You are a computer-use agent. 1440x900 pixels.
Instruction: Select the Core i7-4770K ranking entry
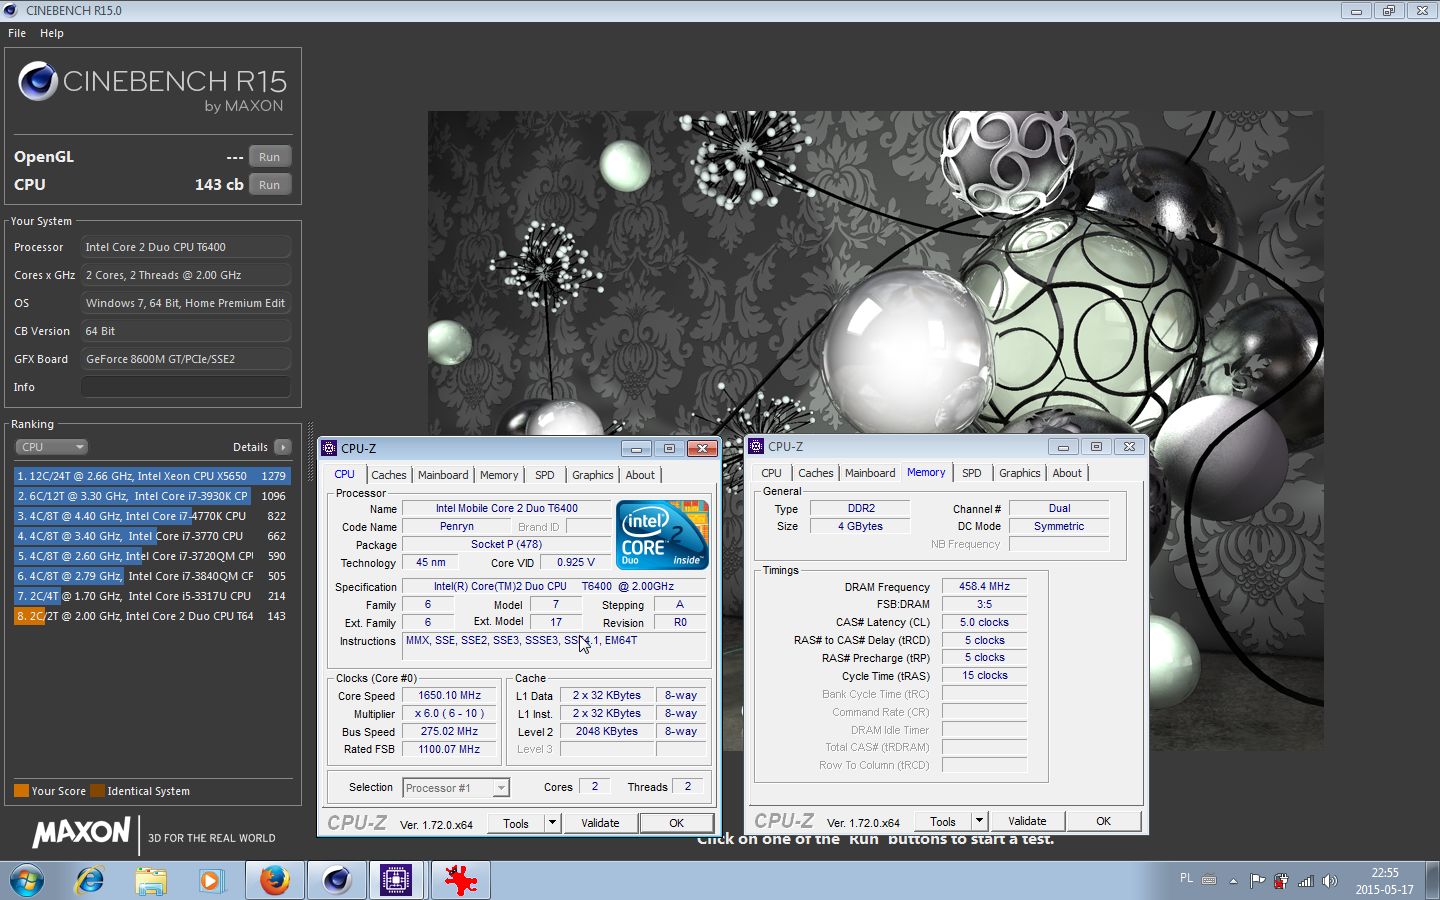pyautogui.click(x=152, y=516)
